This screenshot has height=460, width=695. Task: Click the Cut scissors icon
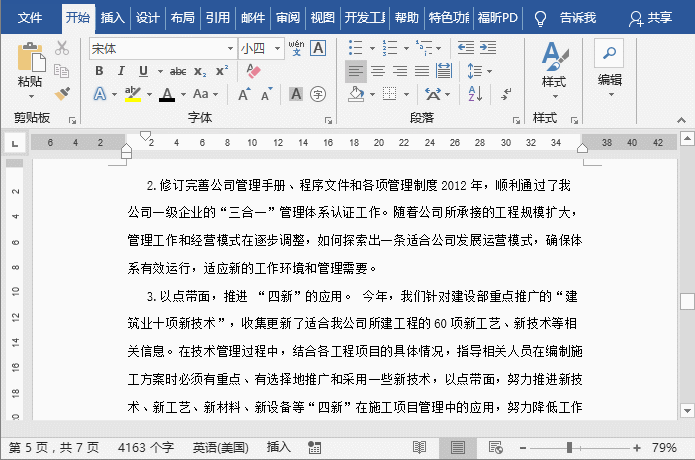point(62,48)
